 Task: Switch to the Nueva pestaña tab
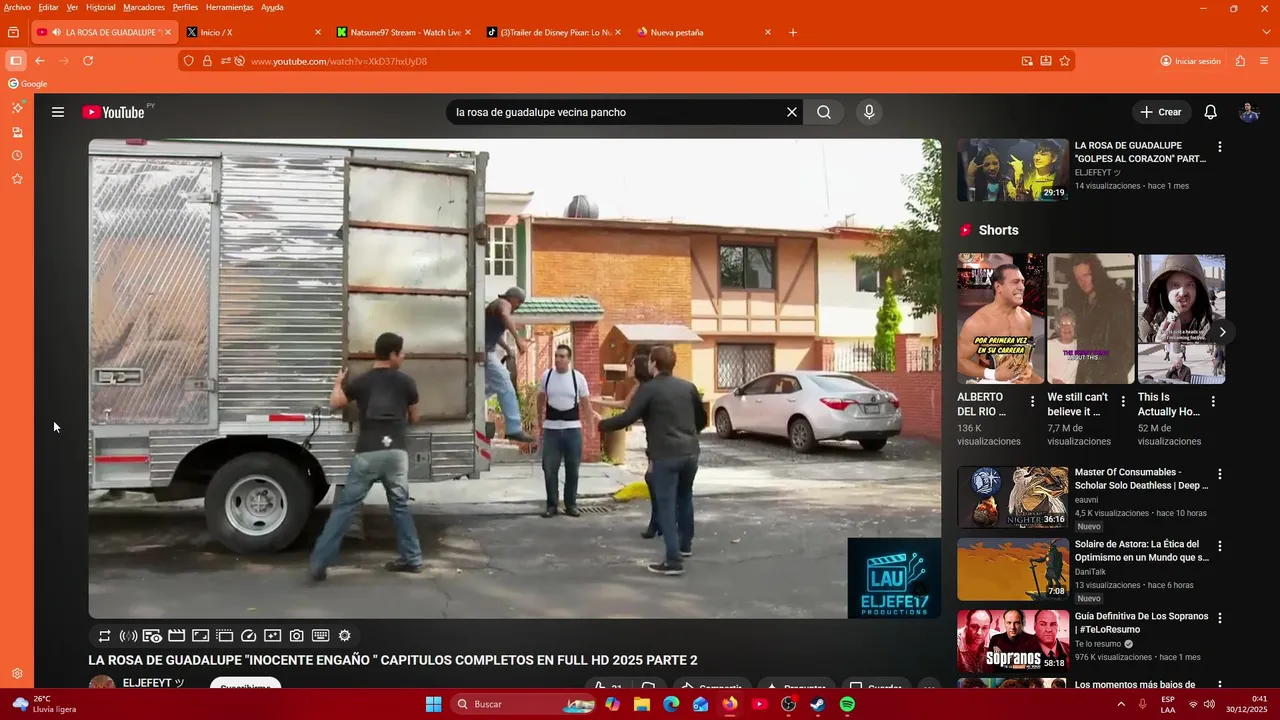click(704, 32)
